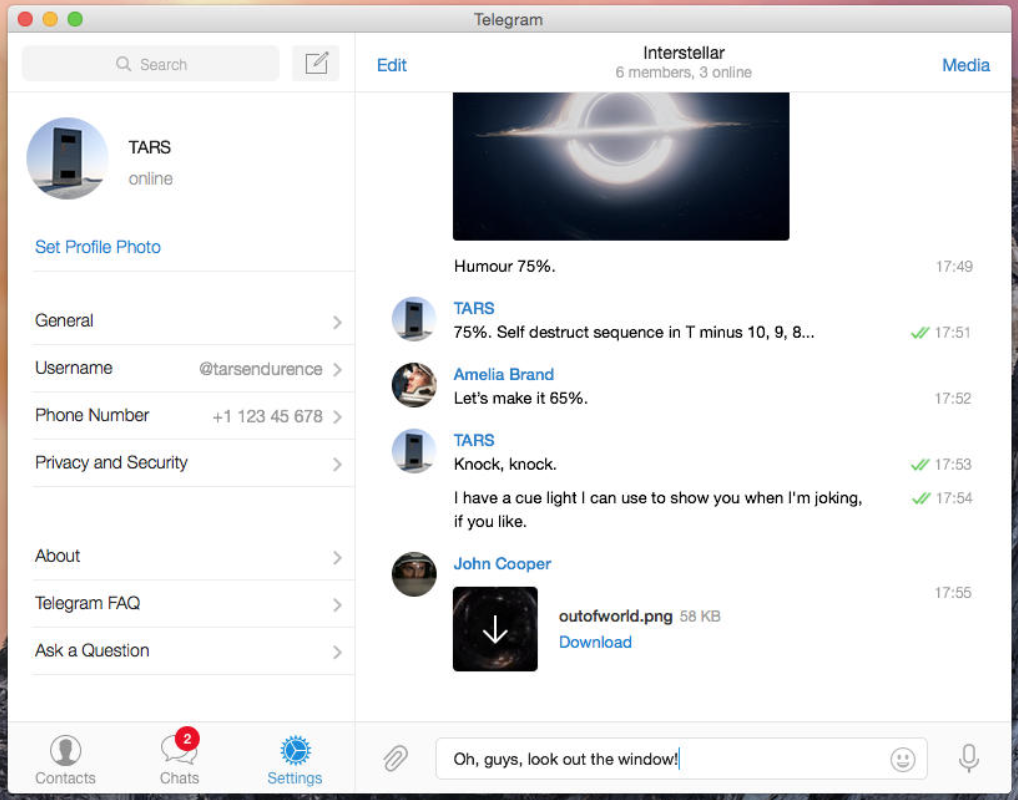Click the download arrow on outofworld.png
The width and height of the screenshot is (1018, 800).
(x=495, y=629)
